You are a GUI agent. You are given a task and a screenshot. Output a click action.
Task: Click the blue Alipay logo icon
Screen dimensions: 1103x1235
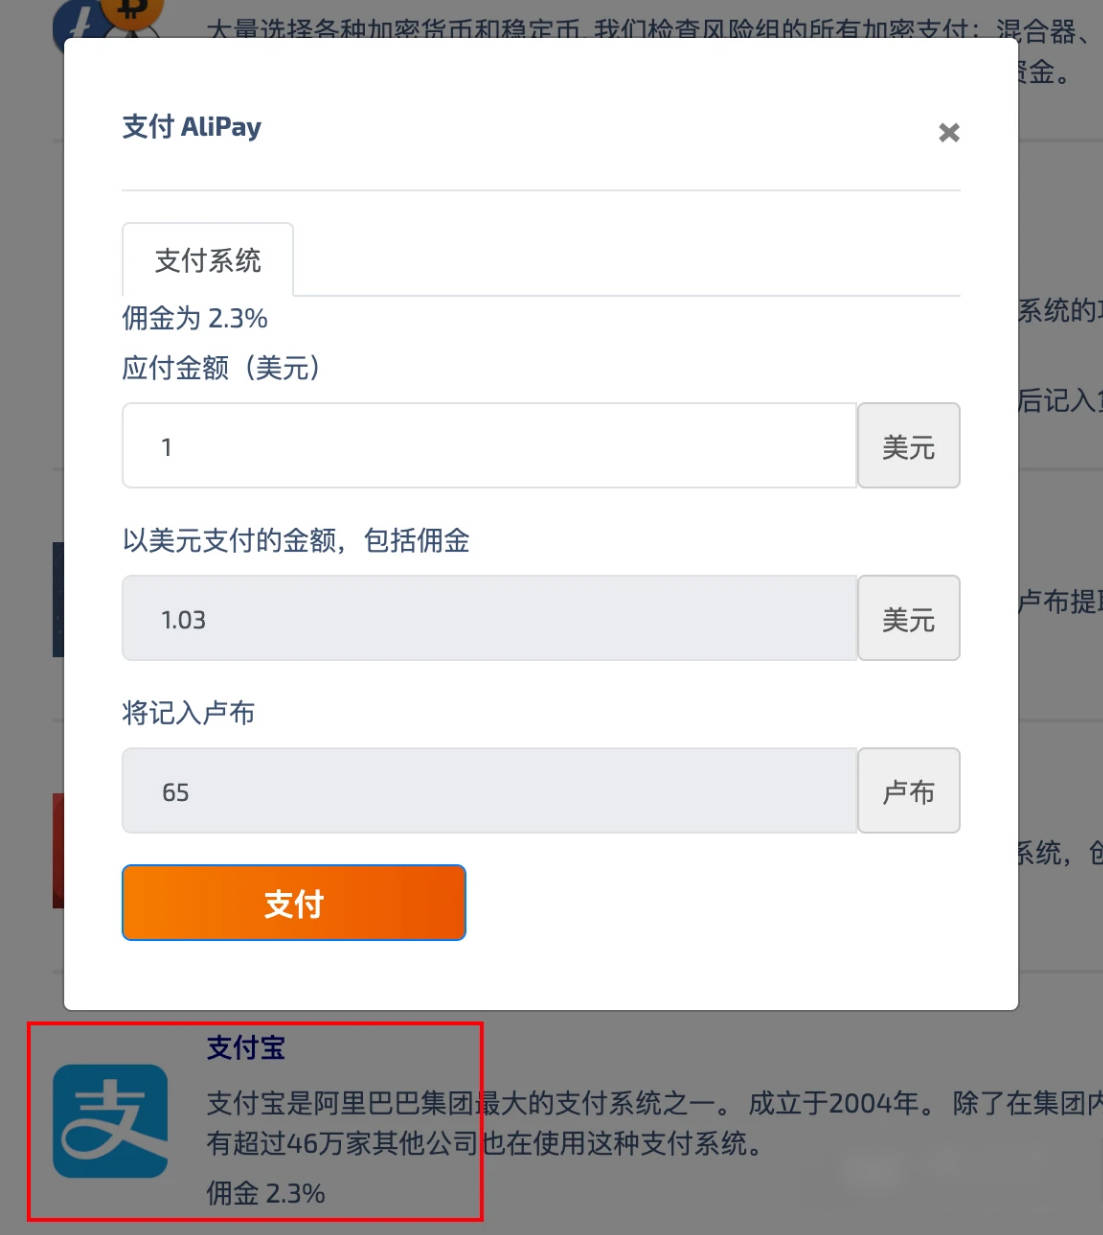[x=110, y=1120]
